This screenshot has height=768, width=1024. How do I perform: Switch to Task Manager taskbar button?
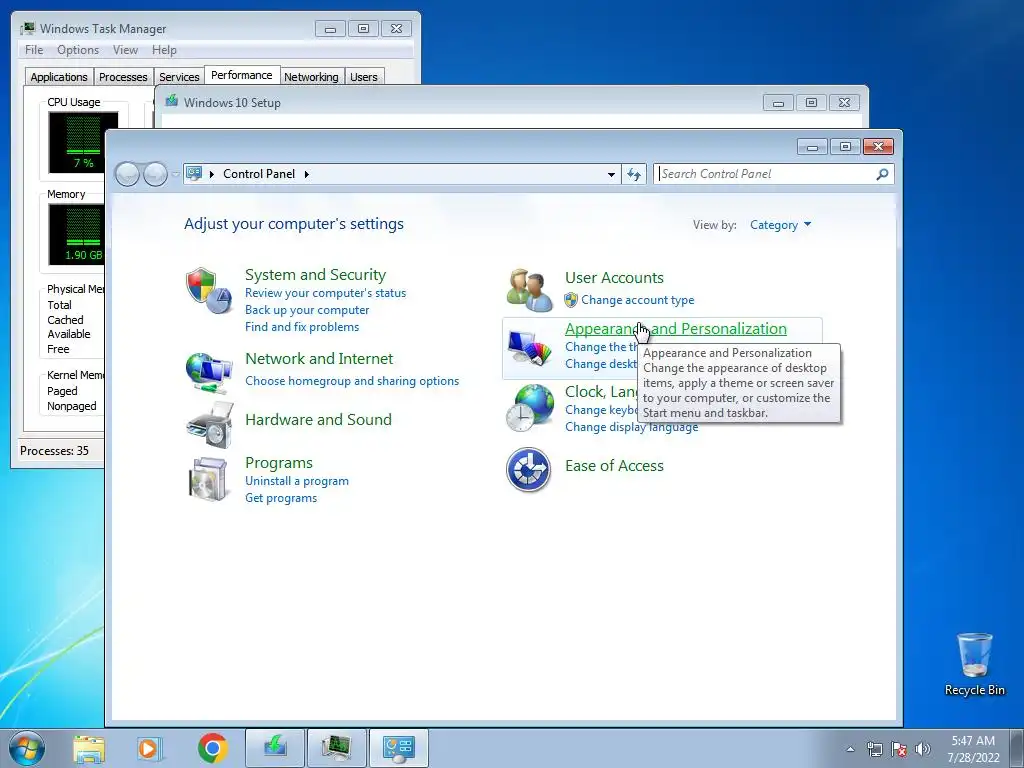[337, 748]
